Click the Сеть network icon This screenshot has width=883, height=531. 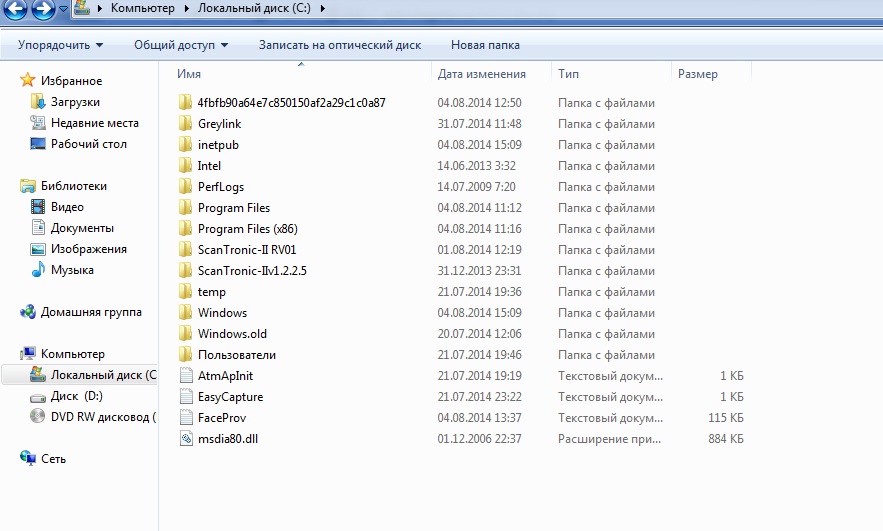(x=28, y=458)
